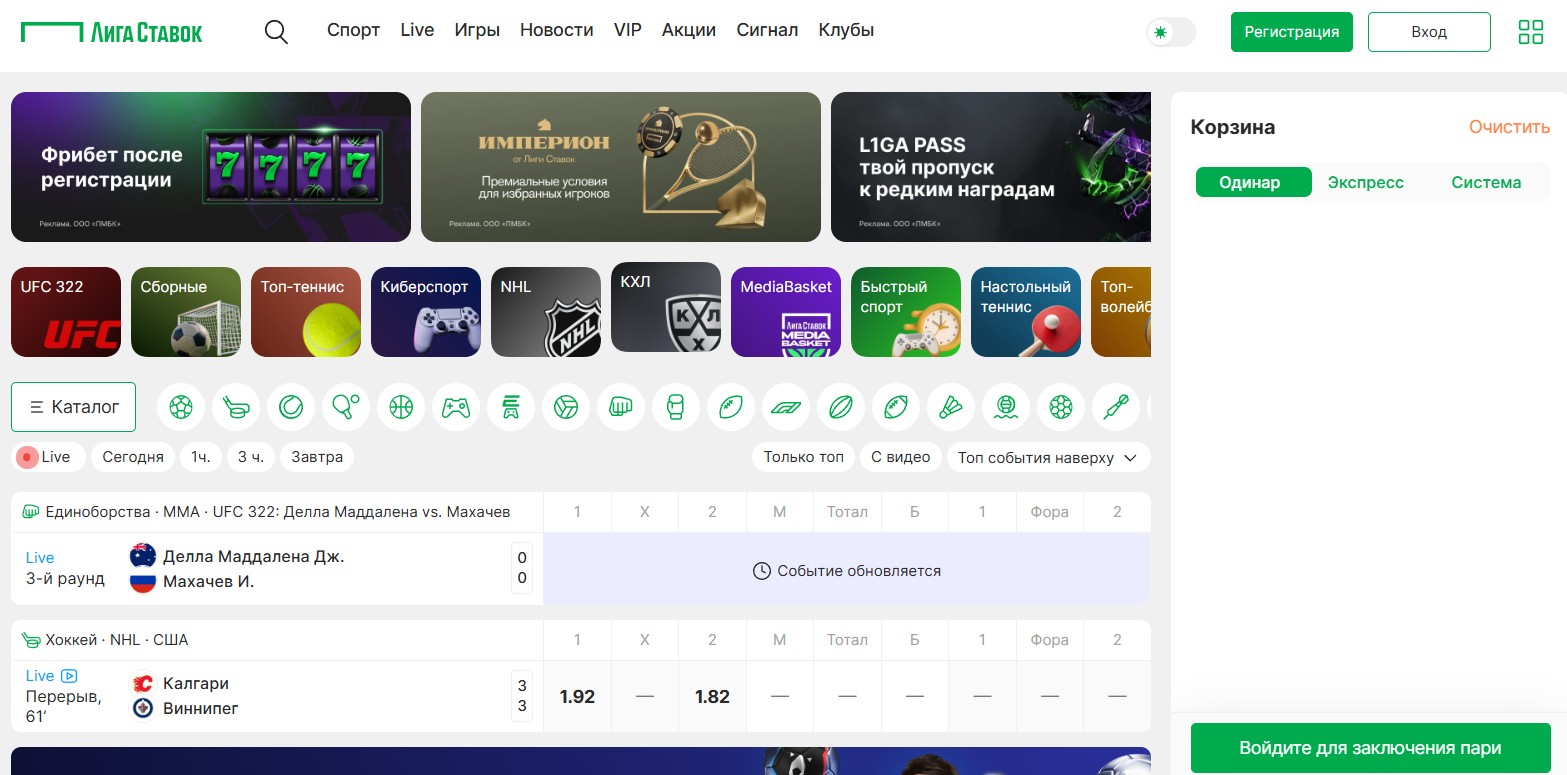Open the Фрибет после регистрации banner

pyautogui.click(x=211, y=167)
